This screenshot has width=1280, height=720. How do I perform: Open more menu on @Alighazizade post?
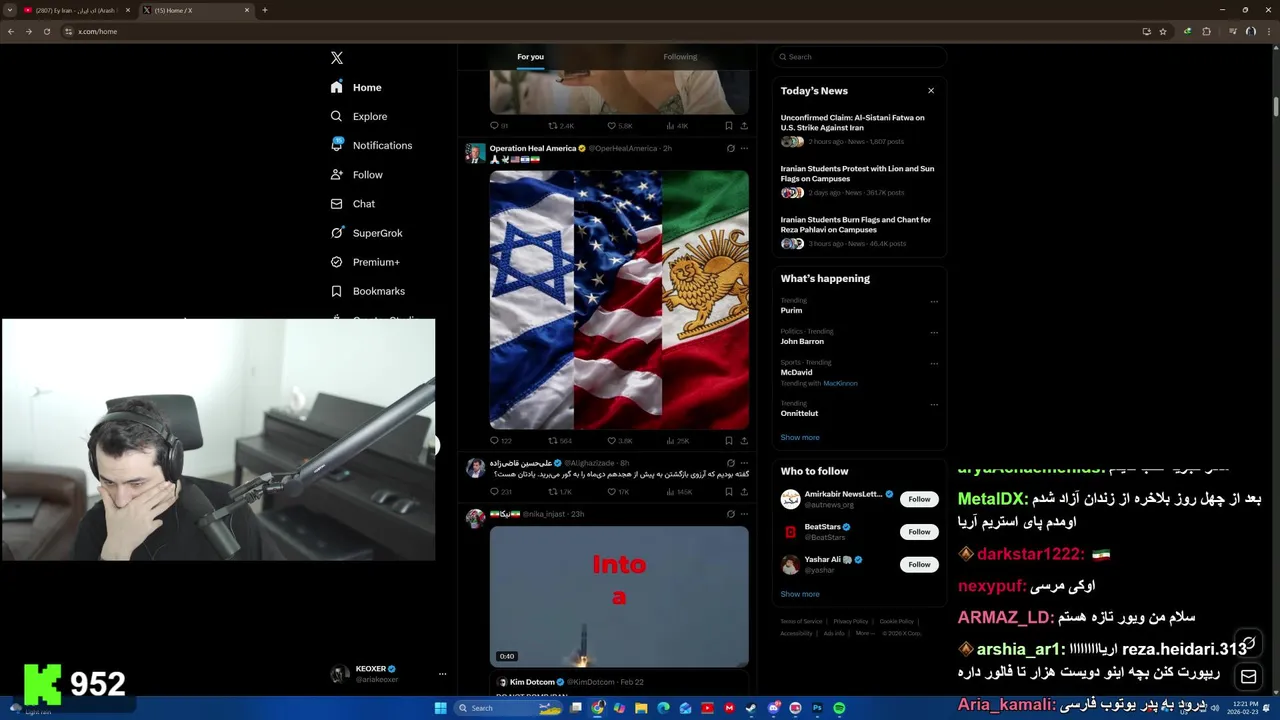coord(744,464)
